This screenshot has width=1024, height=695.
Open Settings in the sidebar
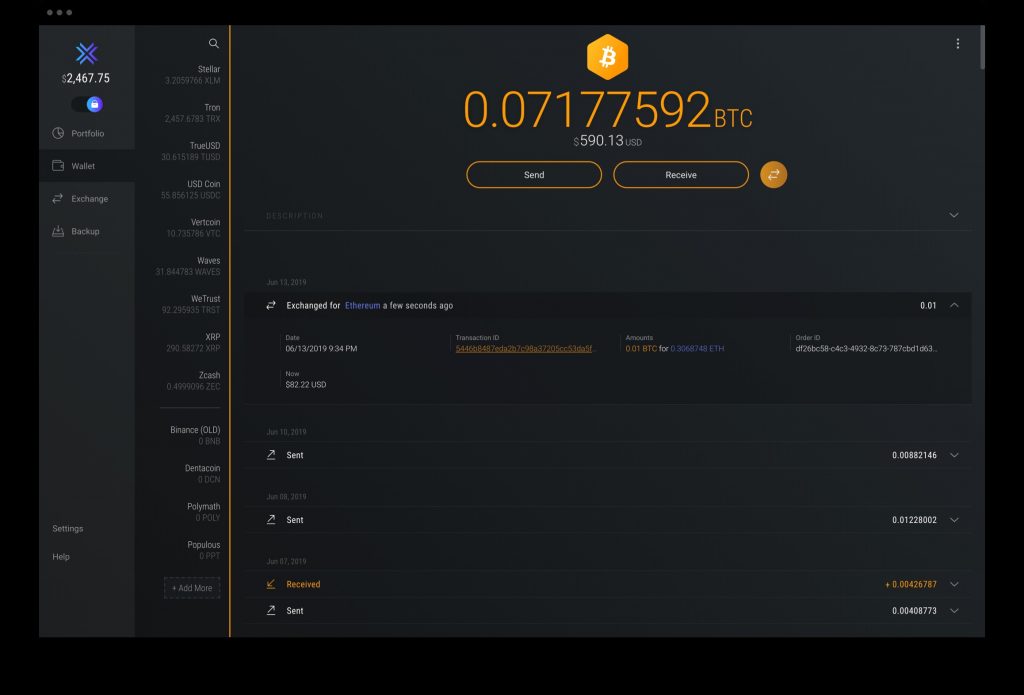click(x=68, y=528)
